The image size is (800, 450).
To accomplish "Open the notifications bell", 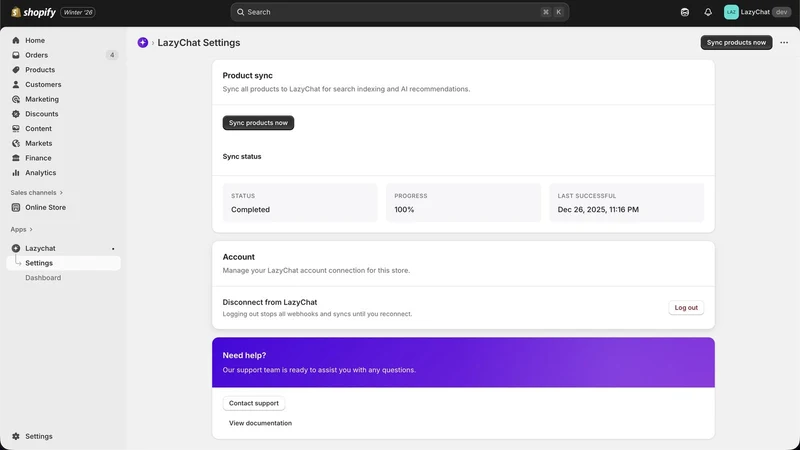I will click(708, 12).
